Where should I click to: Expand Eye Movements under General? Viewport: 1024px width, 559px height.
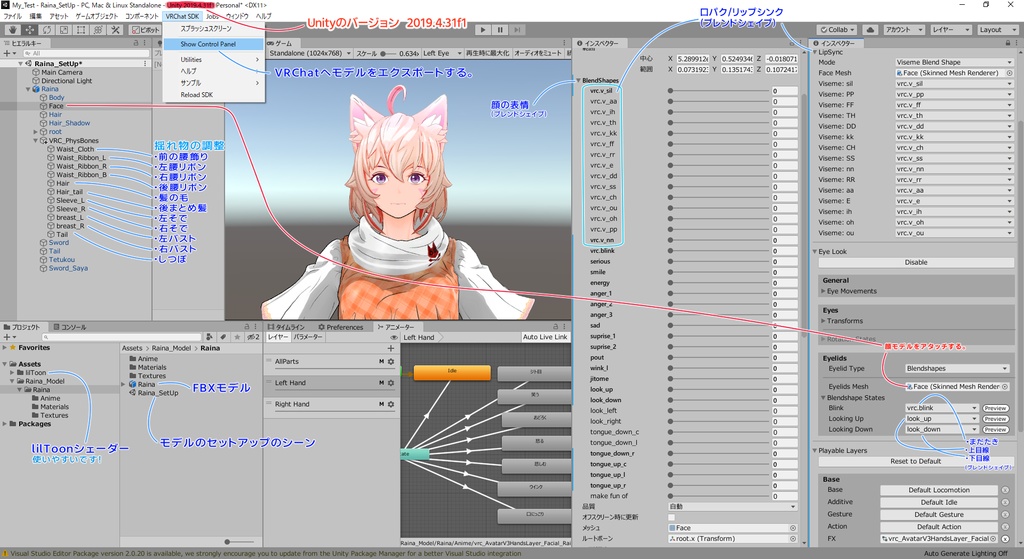pos(823,291)
